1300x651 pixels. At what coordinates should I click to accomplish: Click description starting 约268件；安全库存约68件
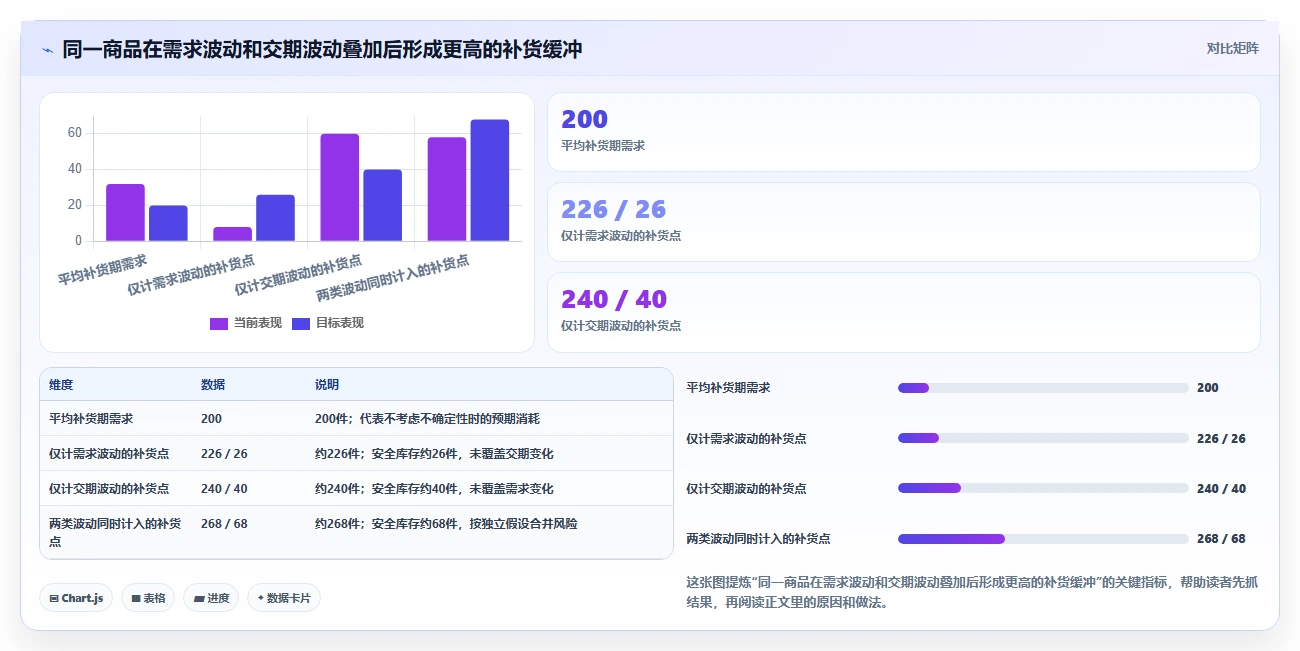pyautogui.click(x=446, y=524)
